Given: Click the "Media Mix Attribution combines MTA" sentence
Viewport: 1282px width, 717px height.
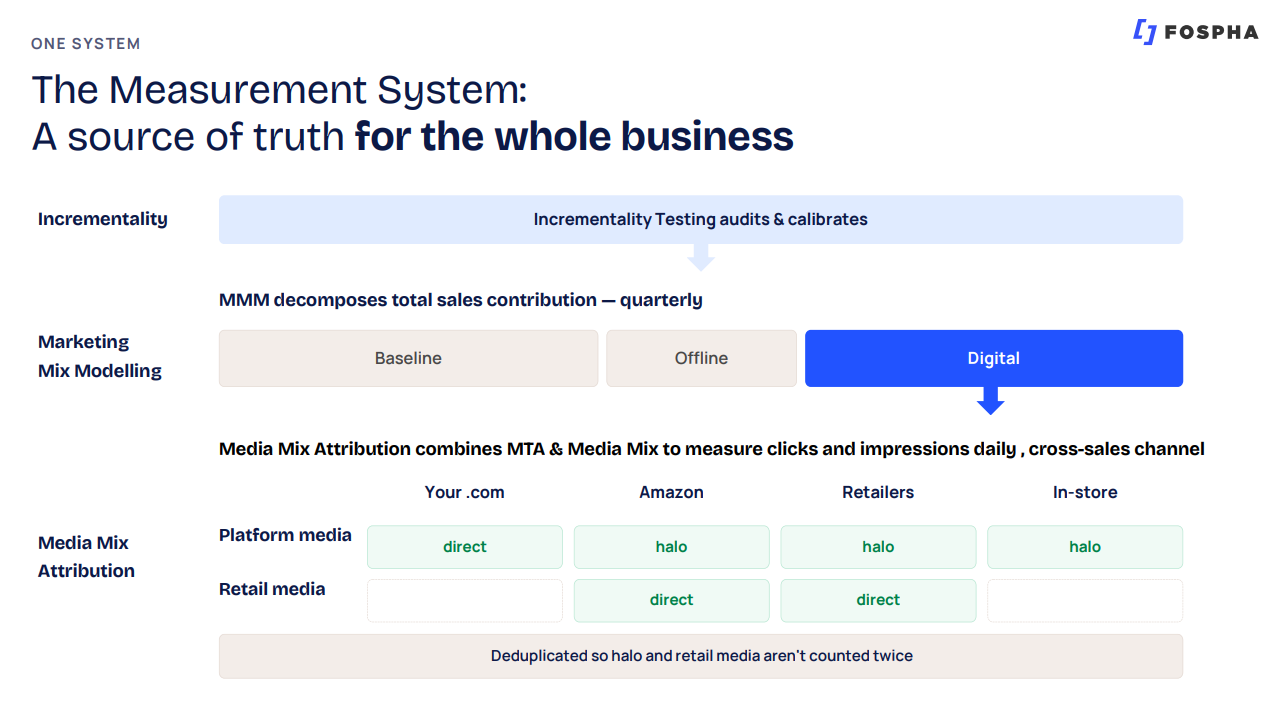Looking at the screenshot, I should click(x=712, y=449).
